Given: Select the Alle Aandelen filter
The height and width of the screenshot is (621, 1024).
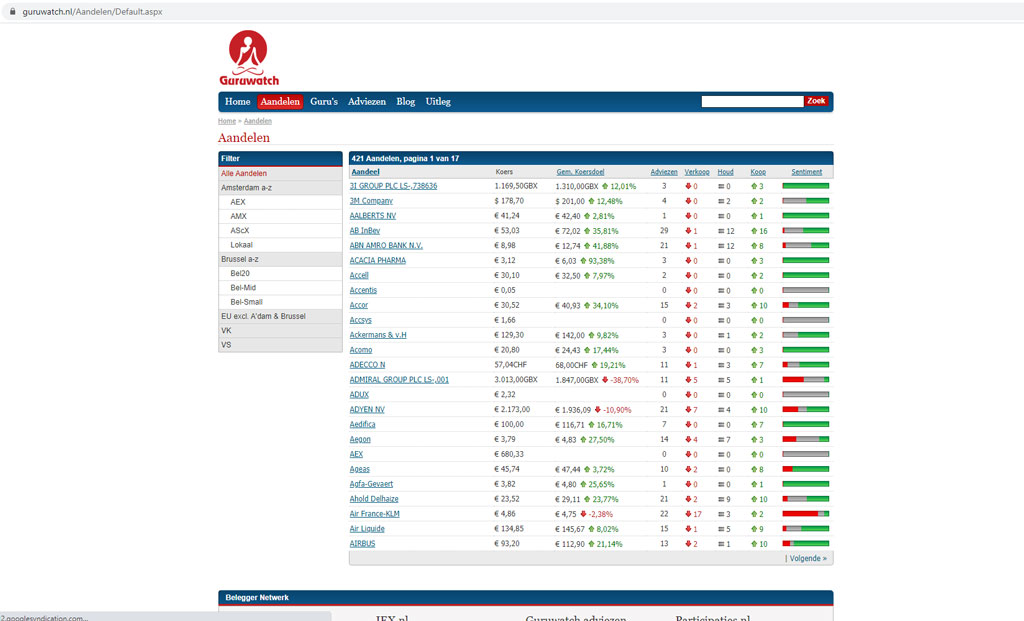Looking at the screenshot, I should pos(280,174).
